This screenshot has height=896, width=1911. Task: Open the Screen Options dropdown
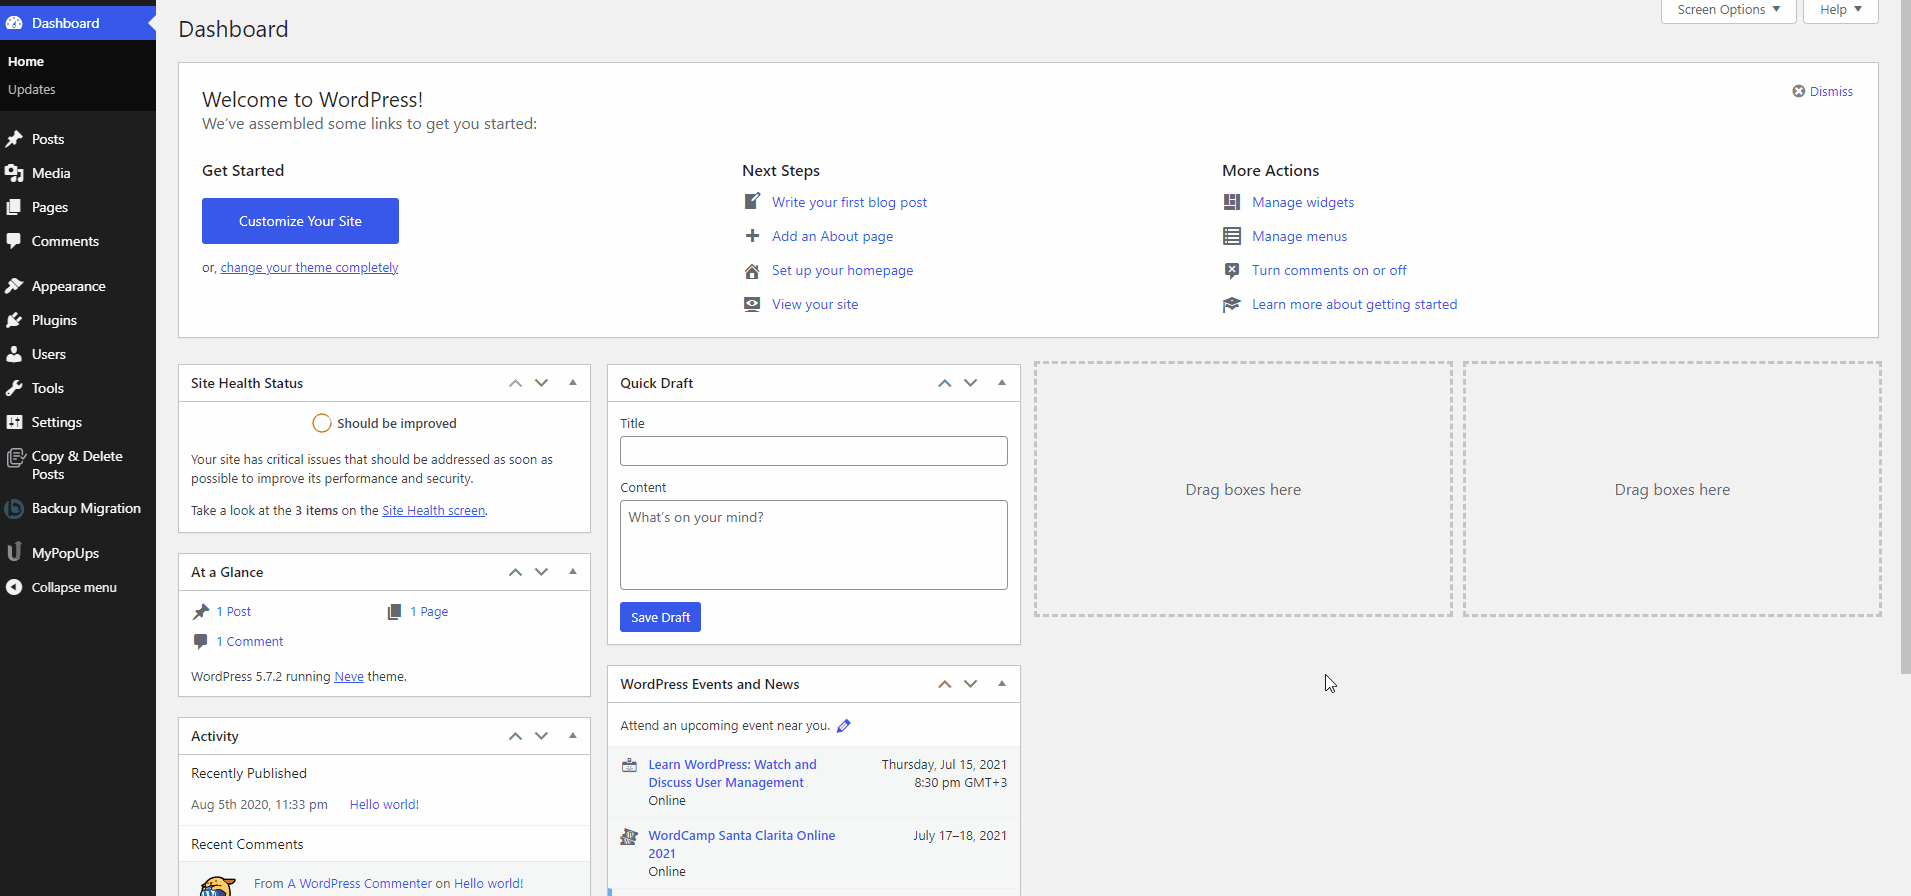pyautogui.click(x=1728, y=10)
